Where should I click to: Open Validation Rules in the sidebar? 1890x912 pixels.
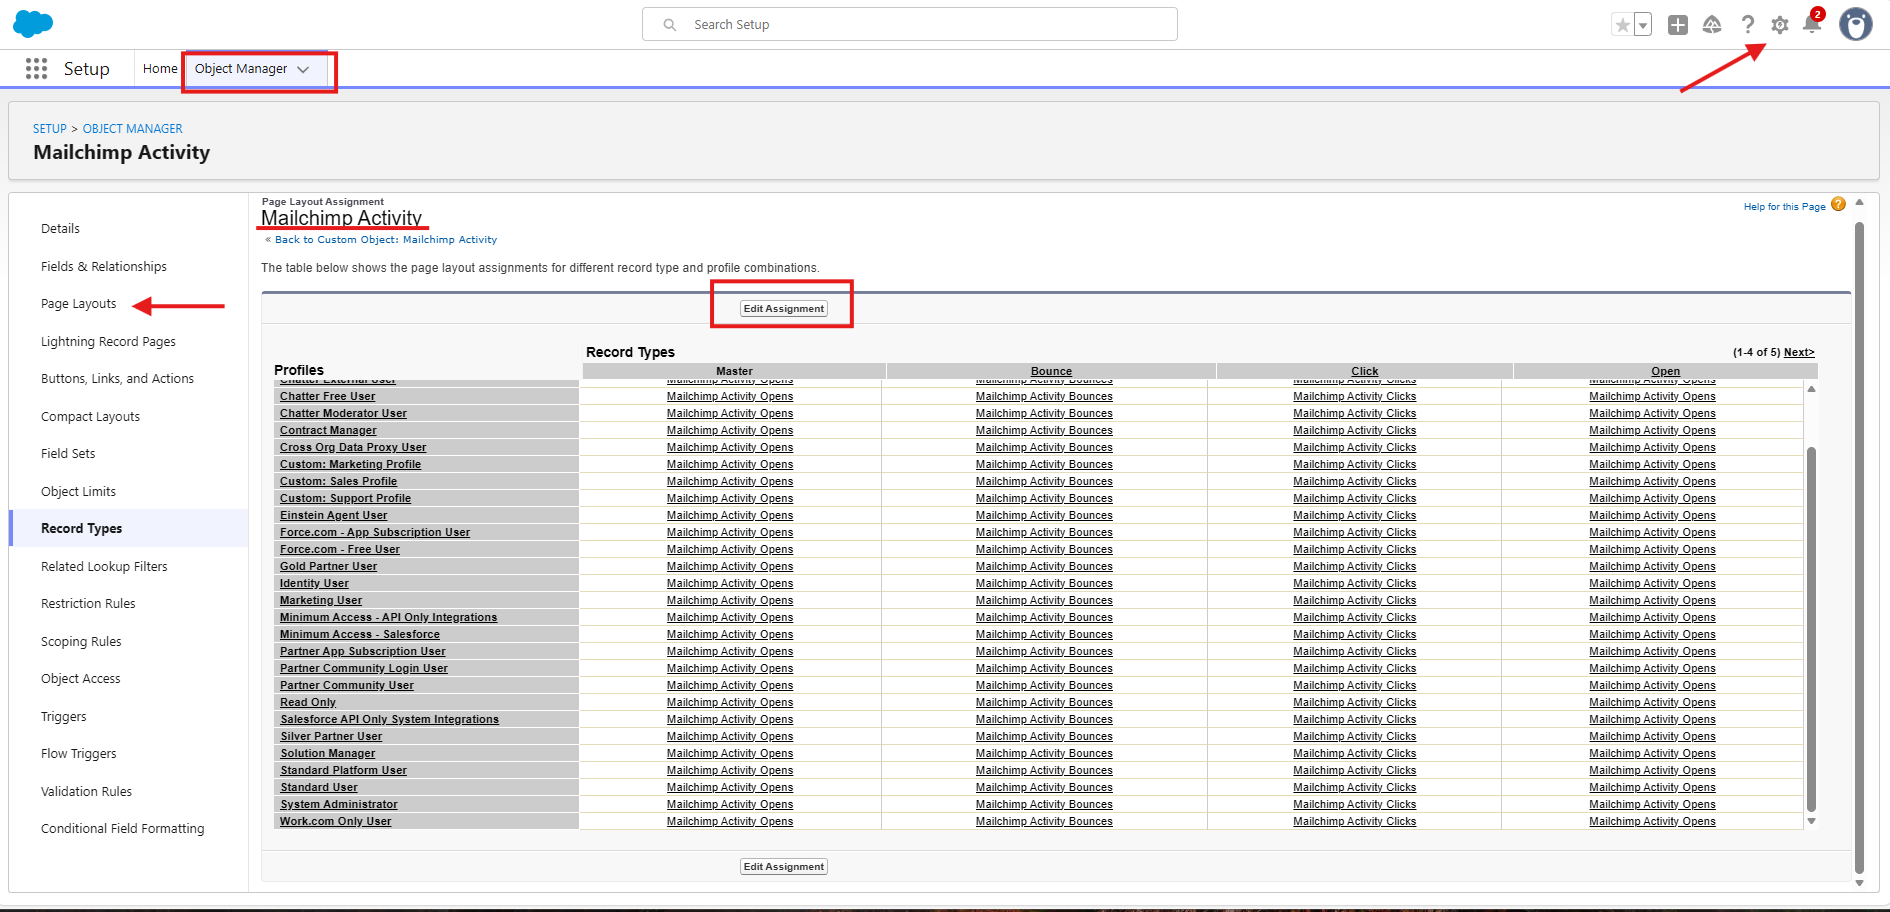(86, 792)
